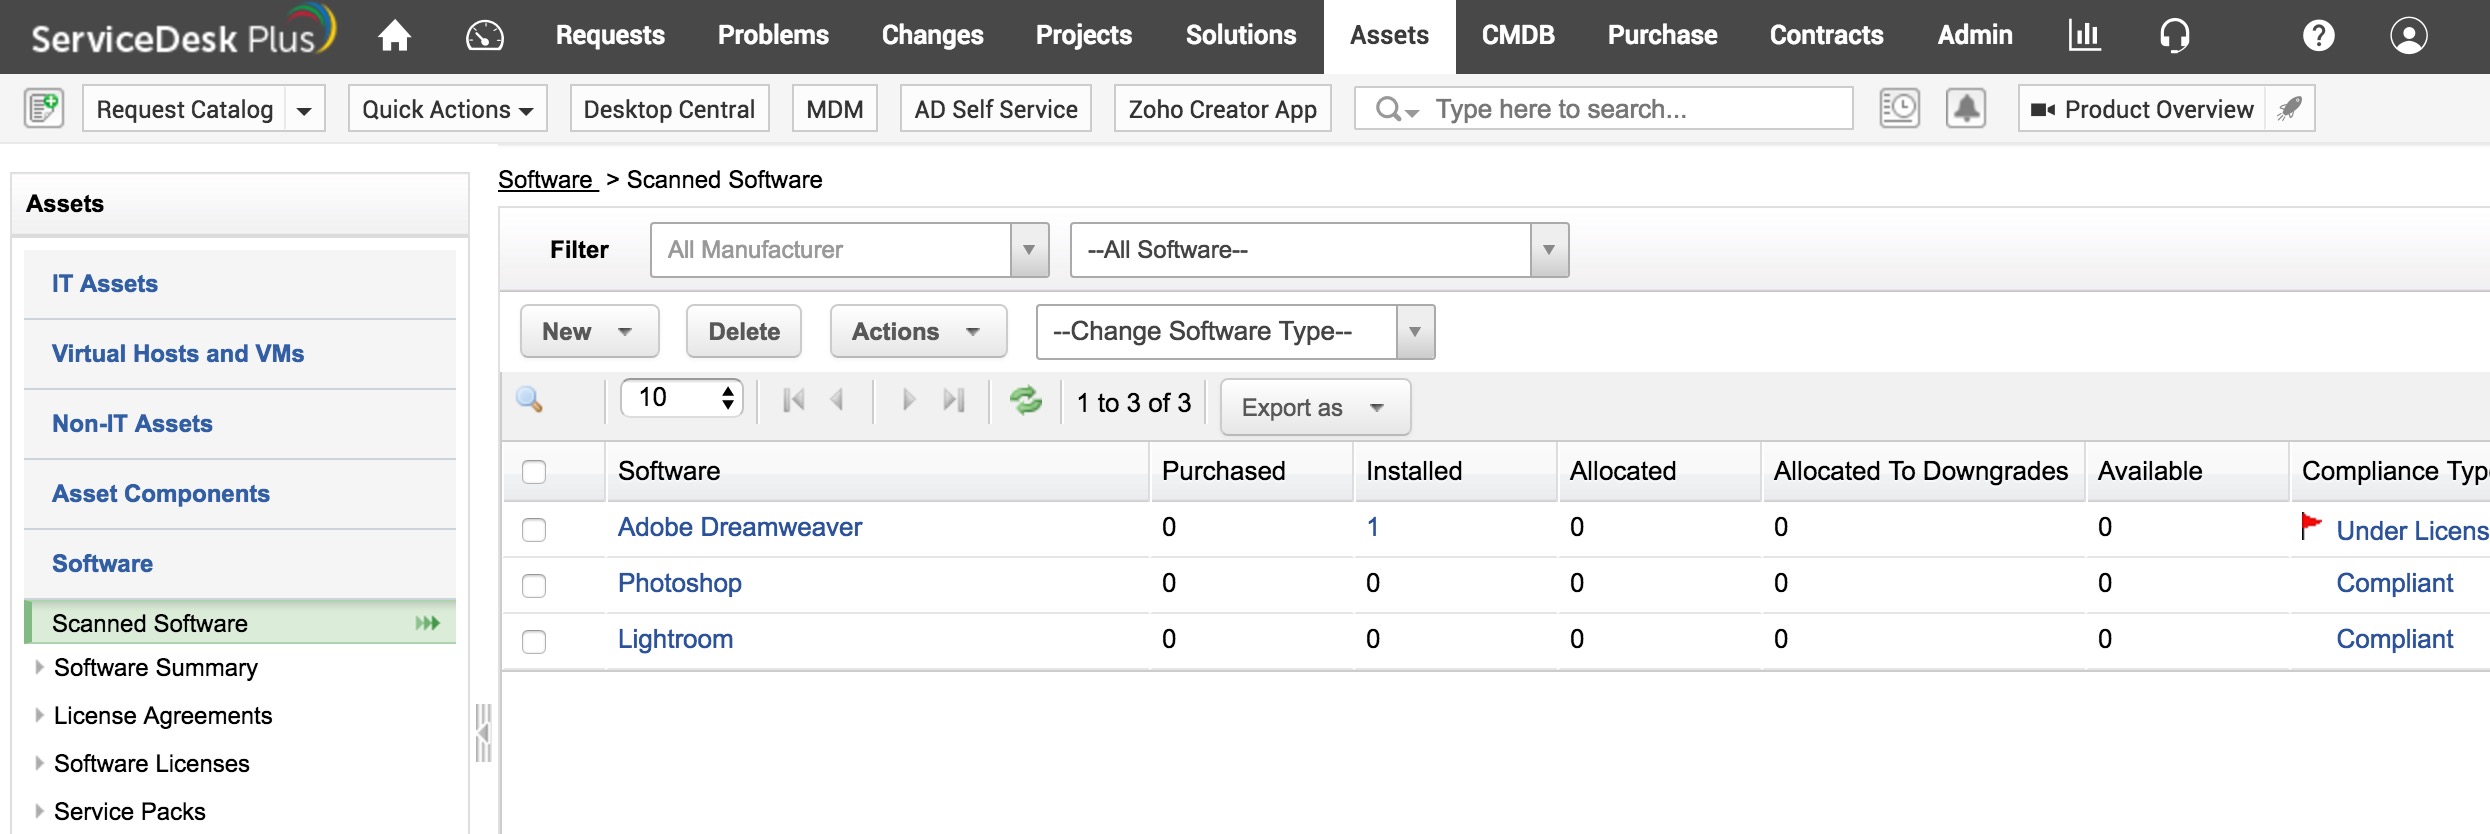Switch to the CMDB tab
This screenshot has width=2490, height=834.
point(1517,36)
